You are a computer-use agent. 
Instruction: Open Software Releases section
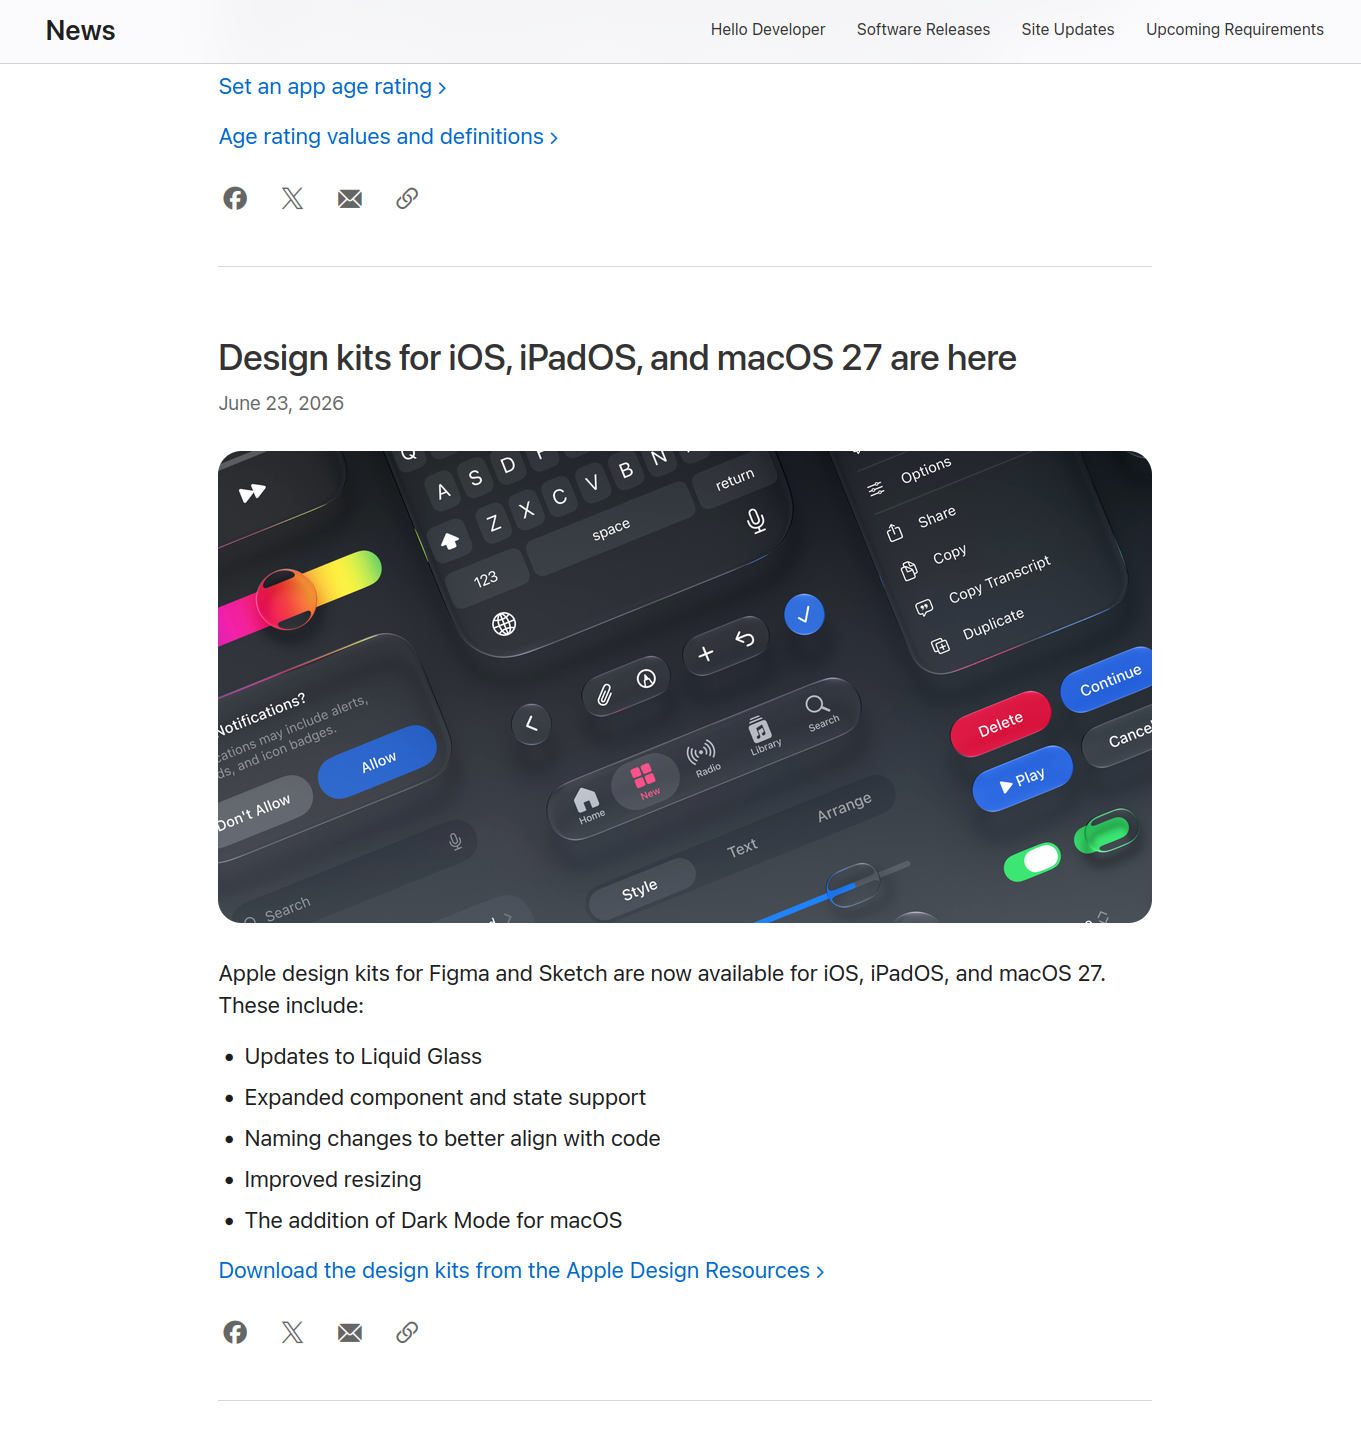(923, 30)
